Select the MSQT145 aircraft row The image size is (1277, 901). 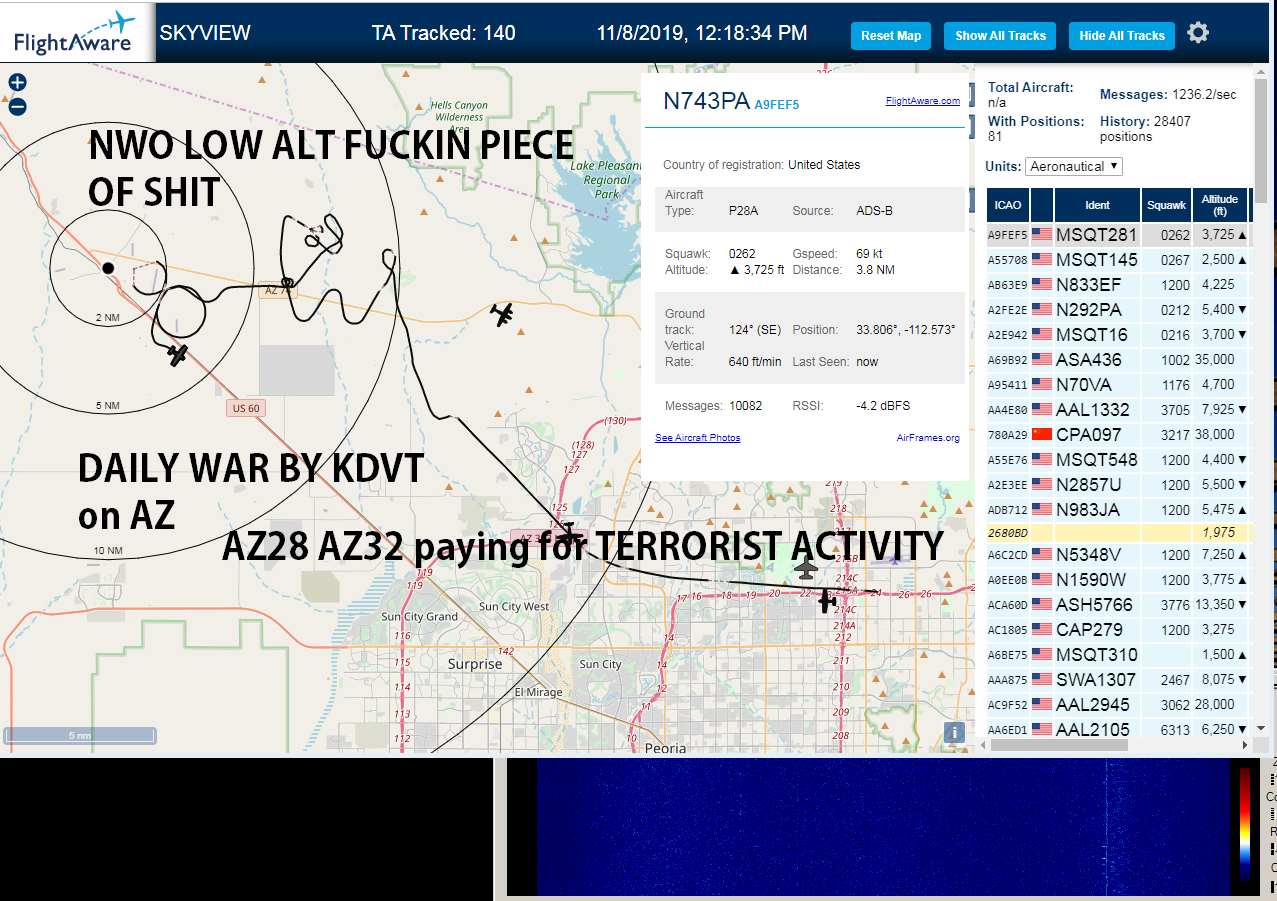[x=1118, y=260]
